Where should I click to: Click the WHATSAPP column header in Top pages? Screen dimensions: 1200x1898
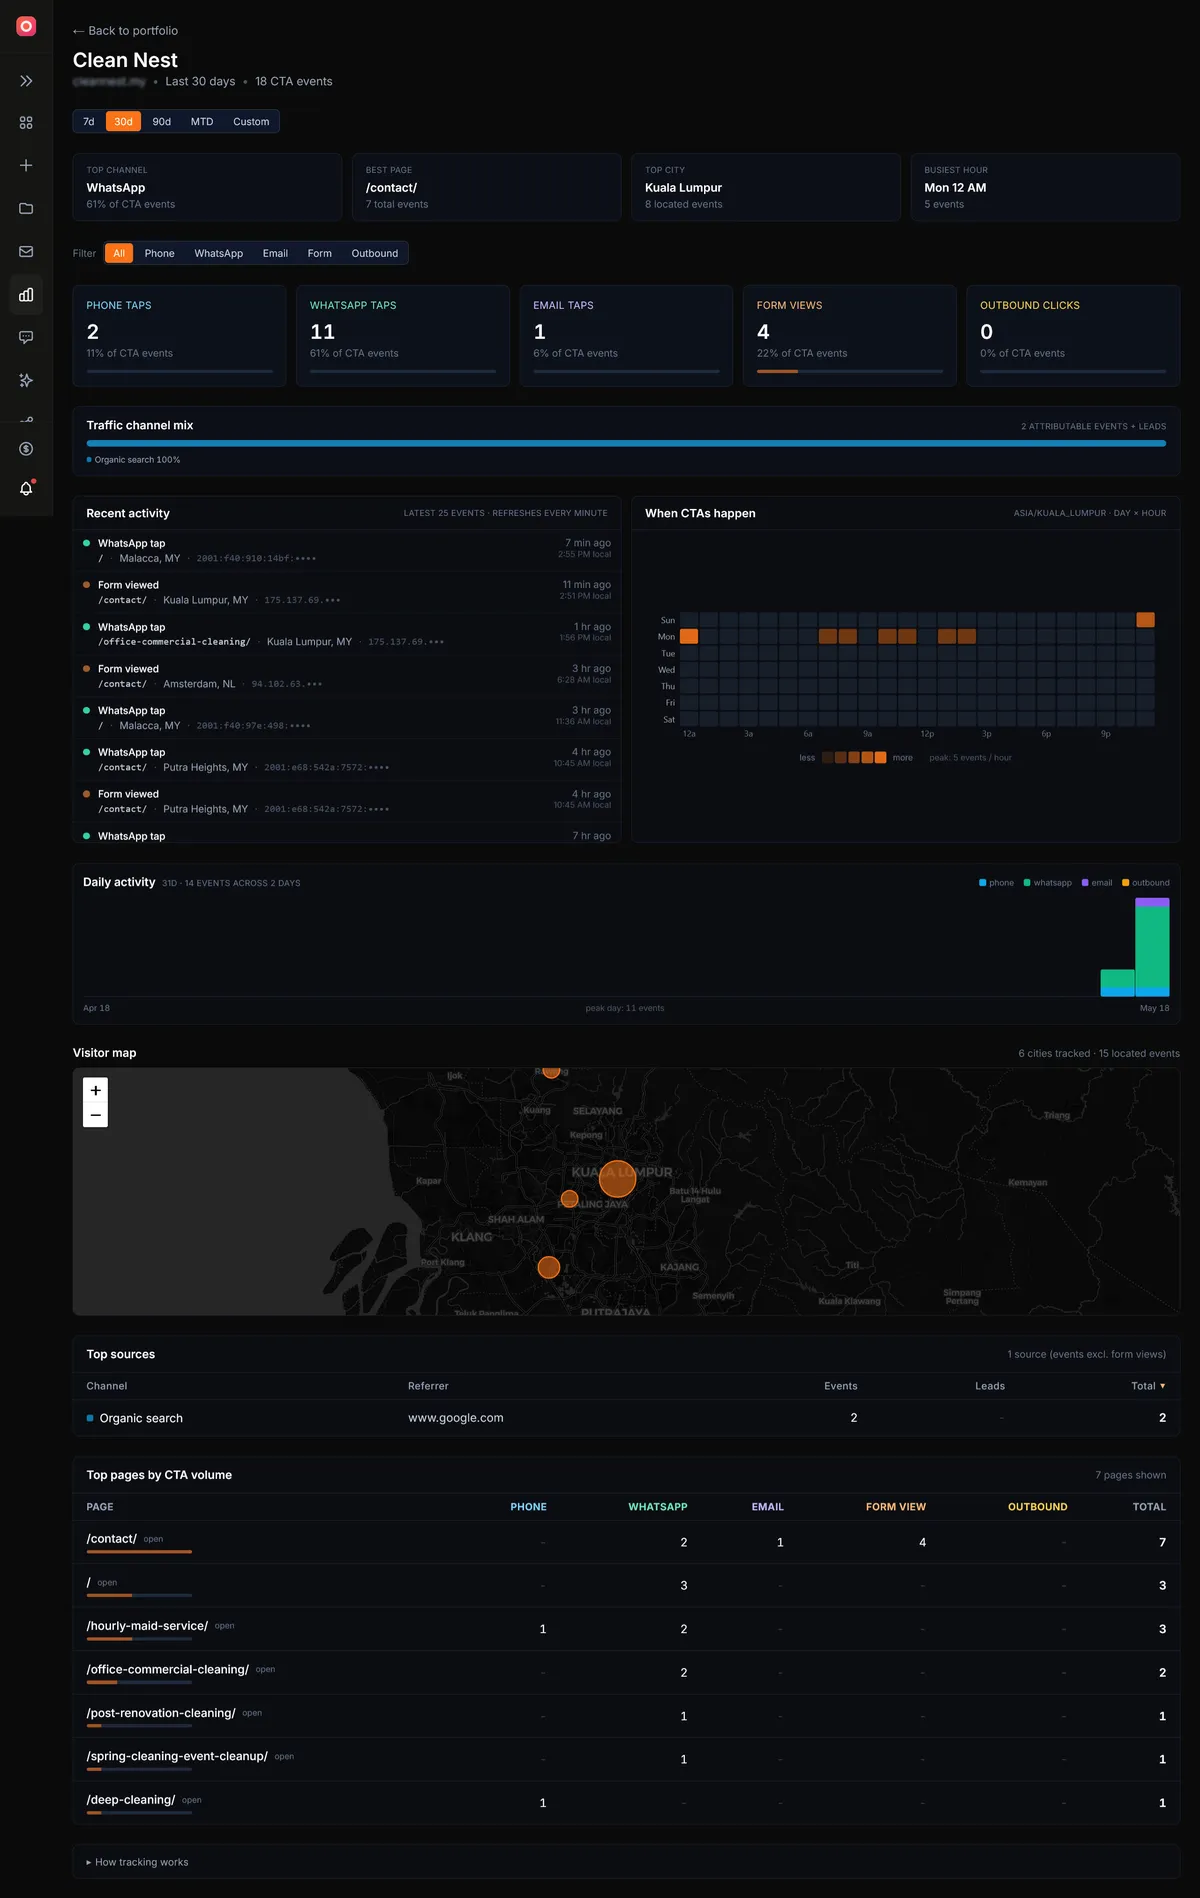658,1507
